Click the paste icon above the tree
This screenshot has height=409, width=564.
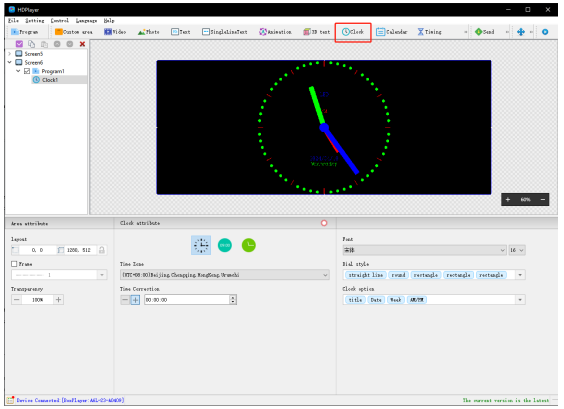[44, 44]
